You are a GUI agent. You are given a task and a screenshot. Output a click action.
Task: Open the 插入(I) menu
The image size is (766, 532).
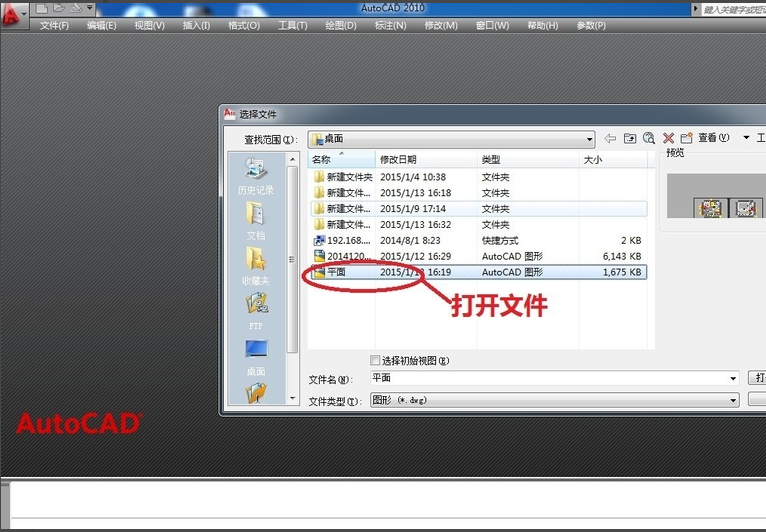196,25
